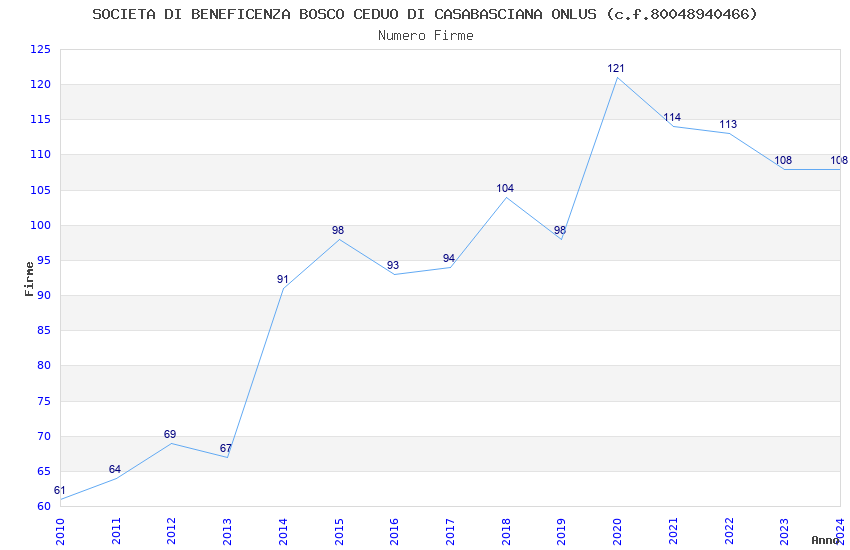850x550 pixels.
Task: Click the 'Anno' x-axis label
Action: point(825,540)
